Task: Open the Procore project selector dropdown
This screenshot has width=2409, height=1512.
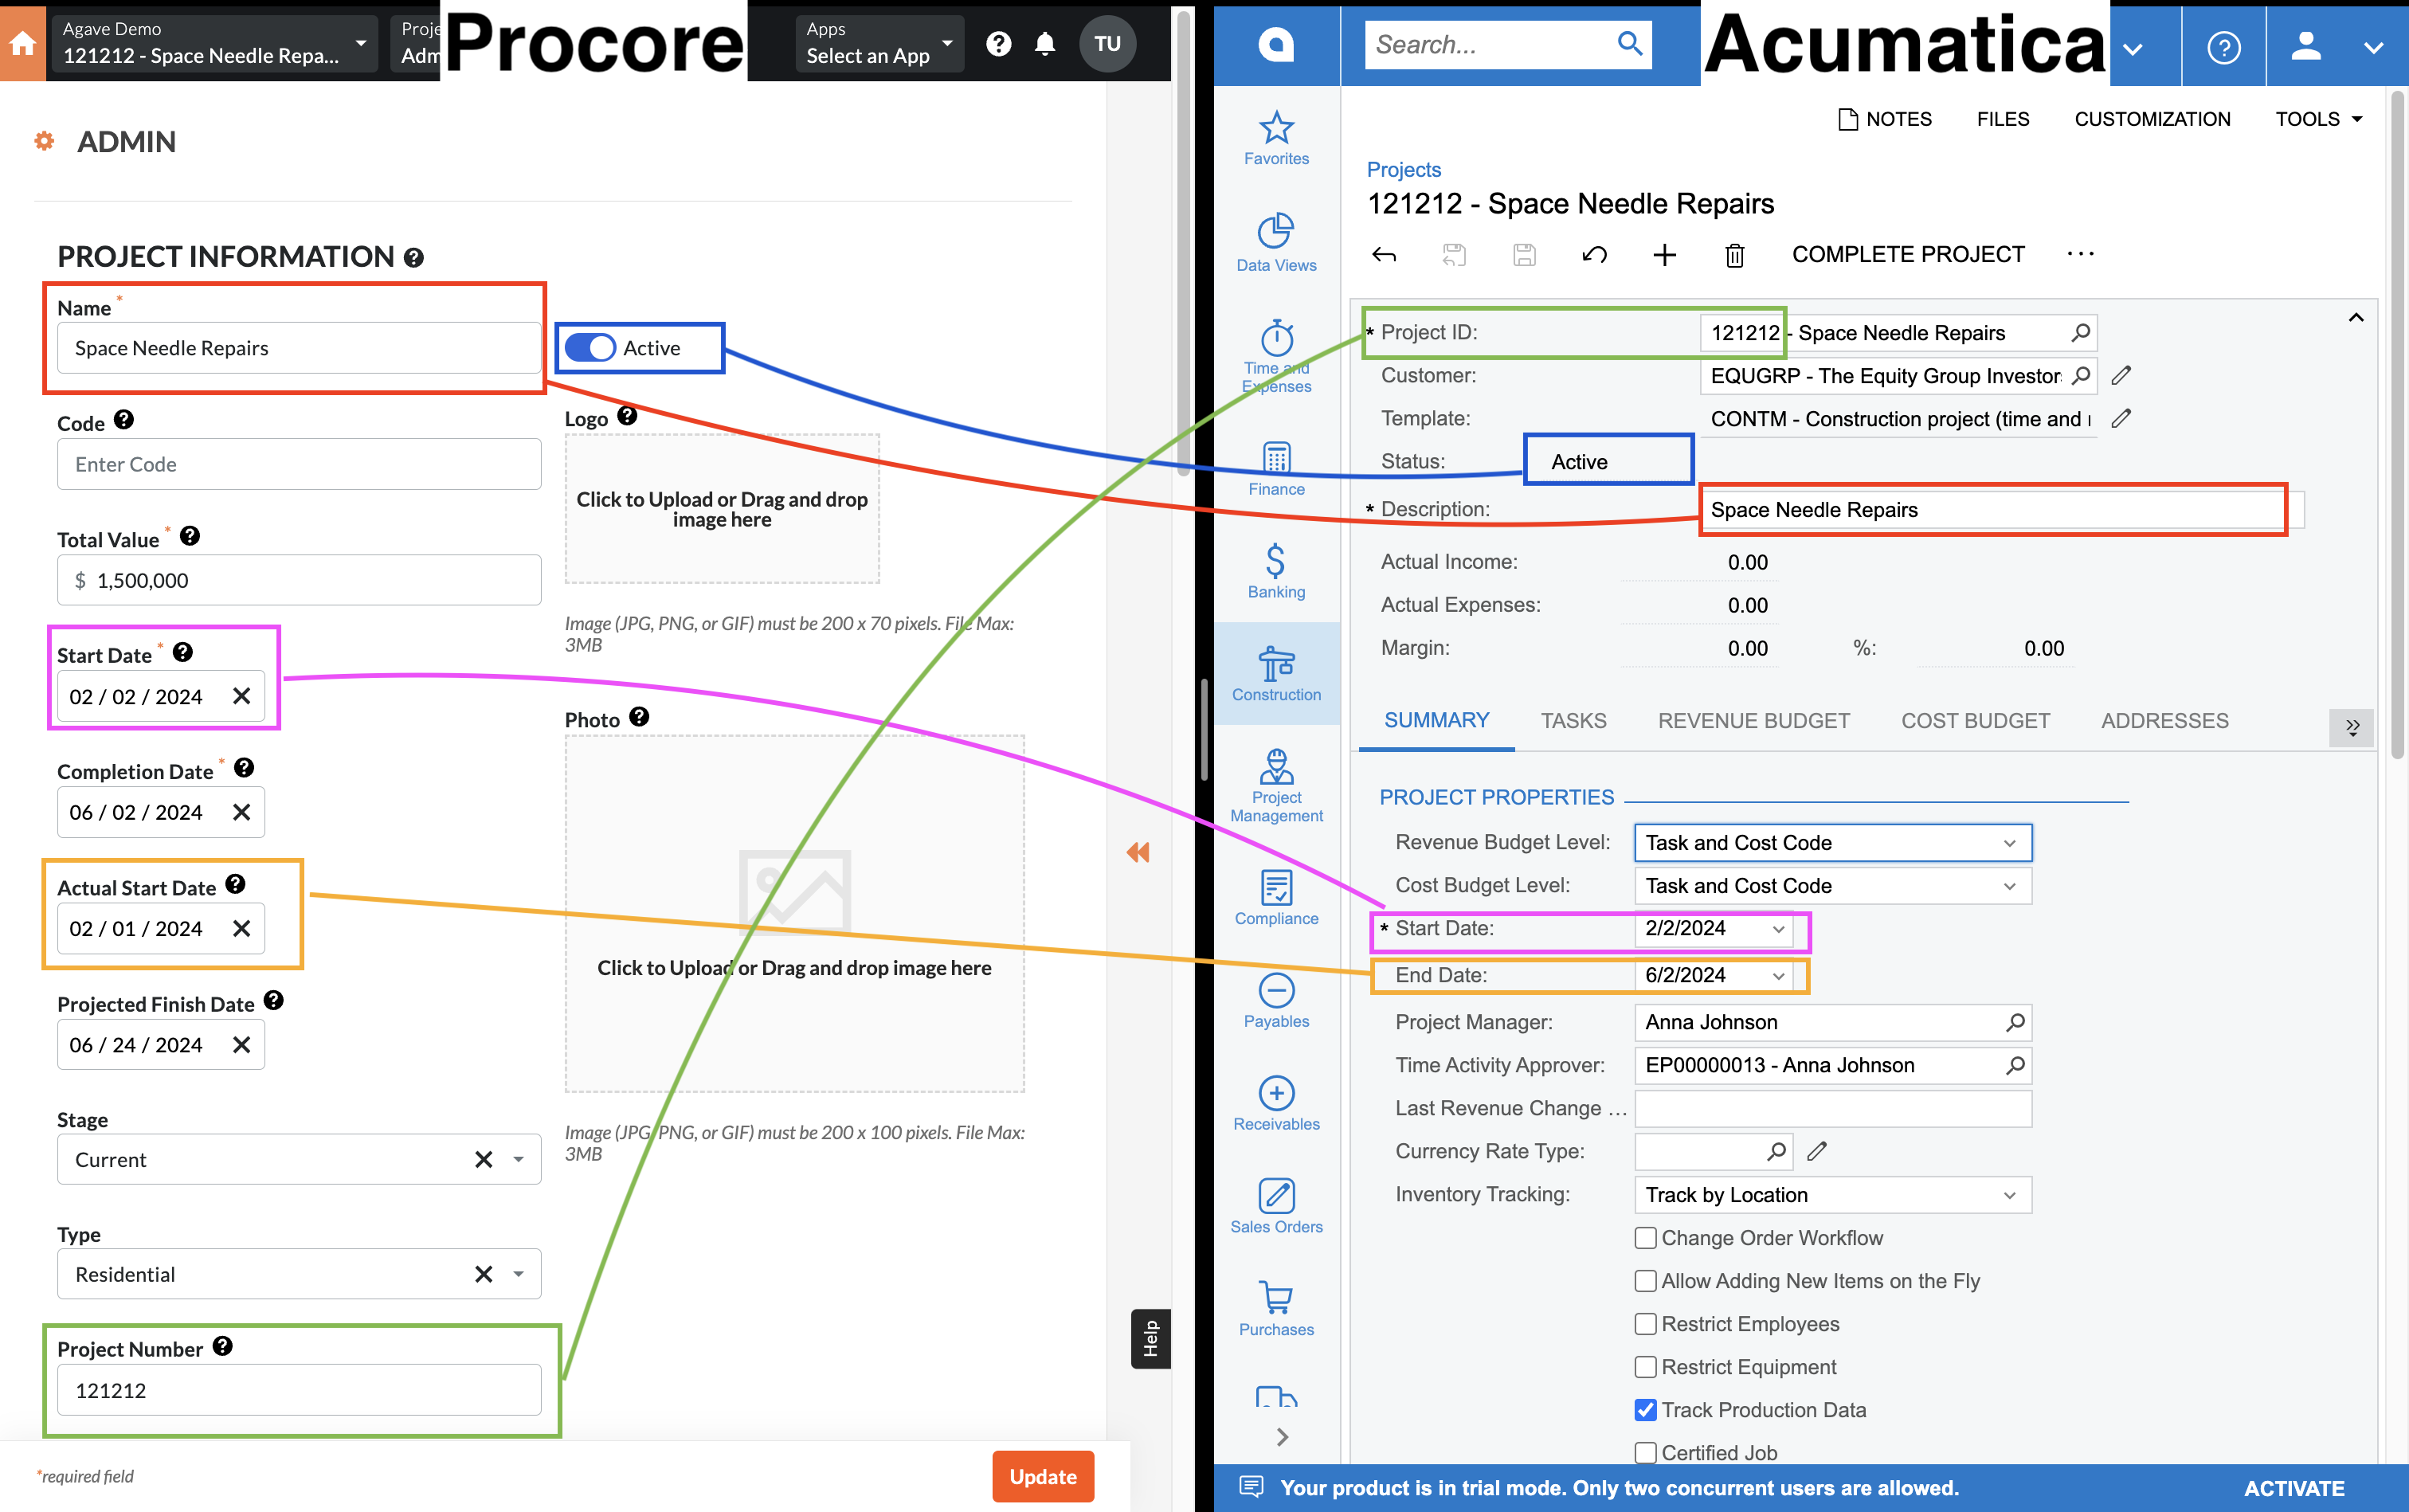Action: pos(215,43)
